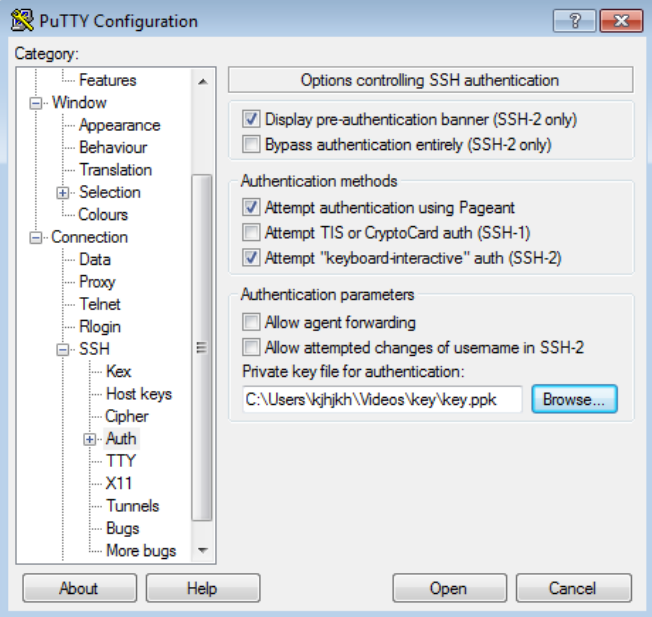Image resolution: width=652 pixels, height=617 pixels.
Task: Enable Allow agent forwarding checkbox
Action: [x=251, y=322]
